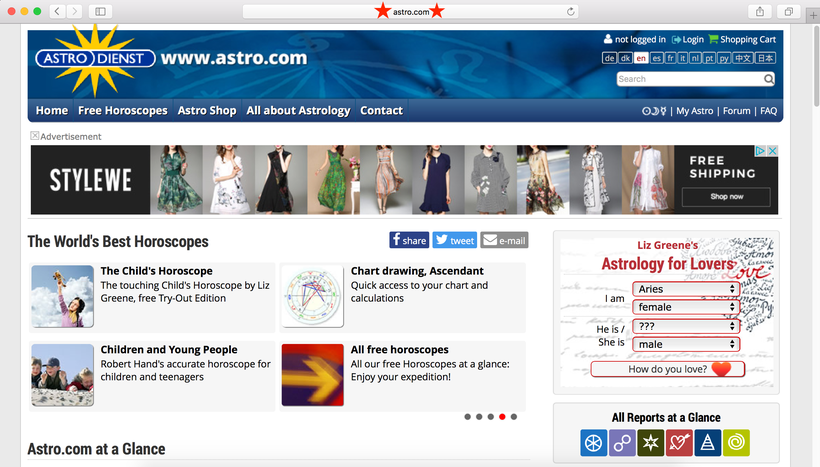This screenshot has height=467, width=820.
Task: Tweet this page on Twitter
Action: pyautogui.click(x=454, y=240)
